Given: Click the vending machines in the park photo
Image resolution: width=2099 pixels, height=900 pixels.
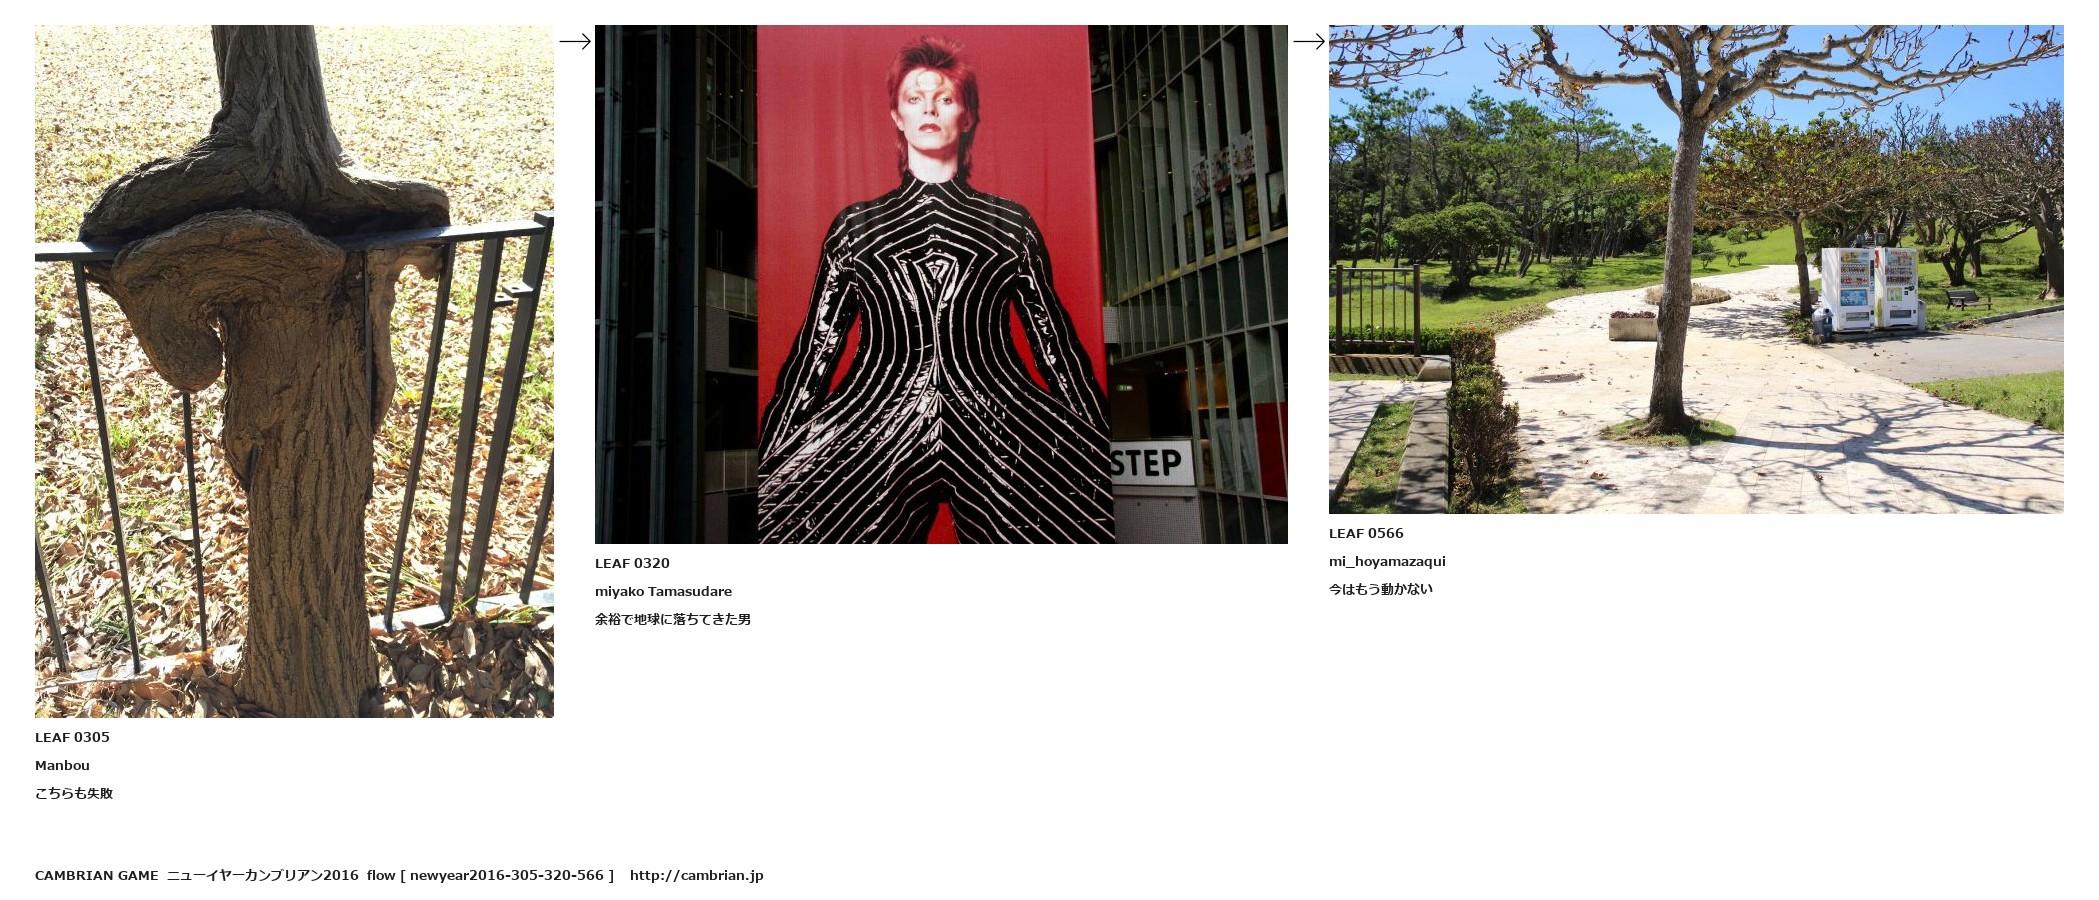Looking at the screenshot, I should (x=1870, y=289).
